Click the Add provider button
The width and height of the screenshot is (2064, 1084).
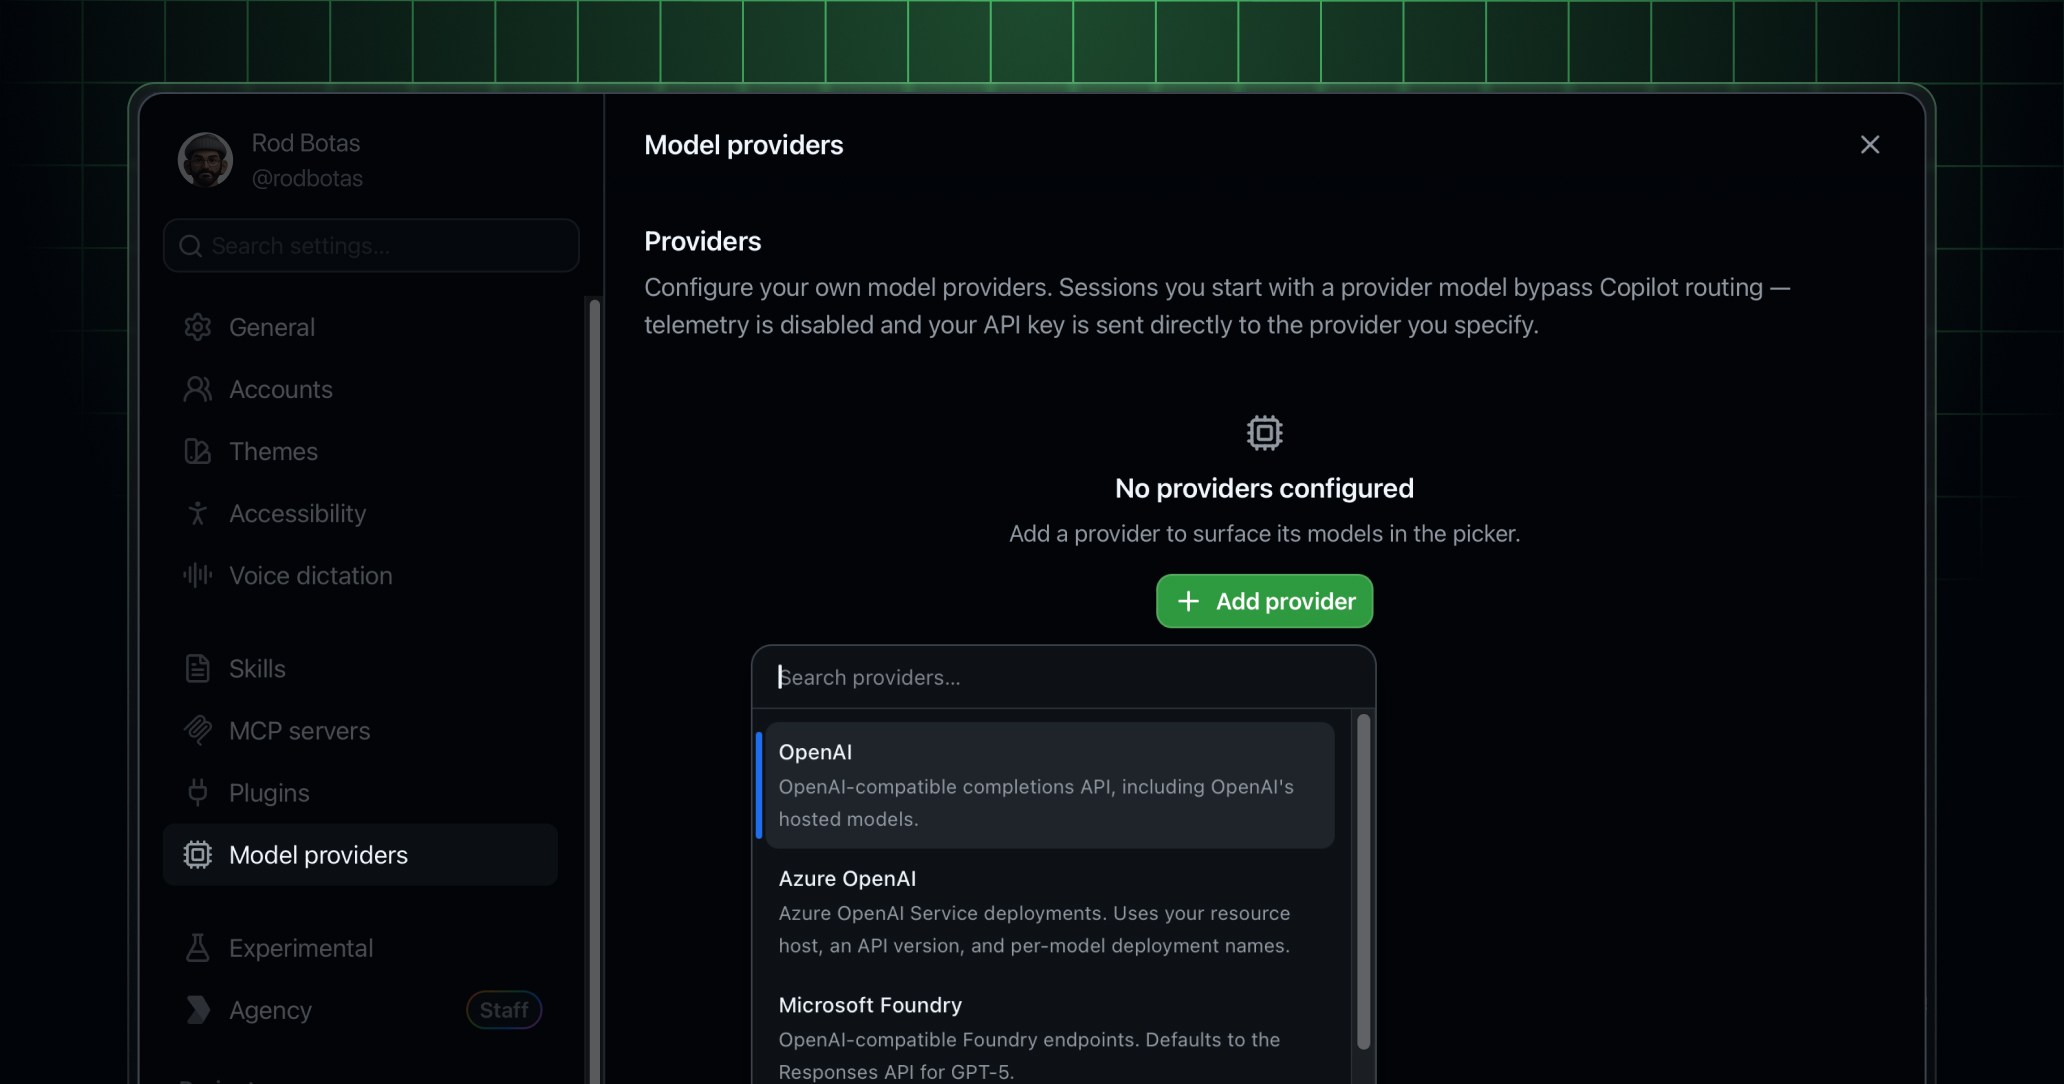[x=1264, y=601]
